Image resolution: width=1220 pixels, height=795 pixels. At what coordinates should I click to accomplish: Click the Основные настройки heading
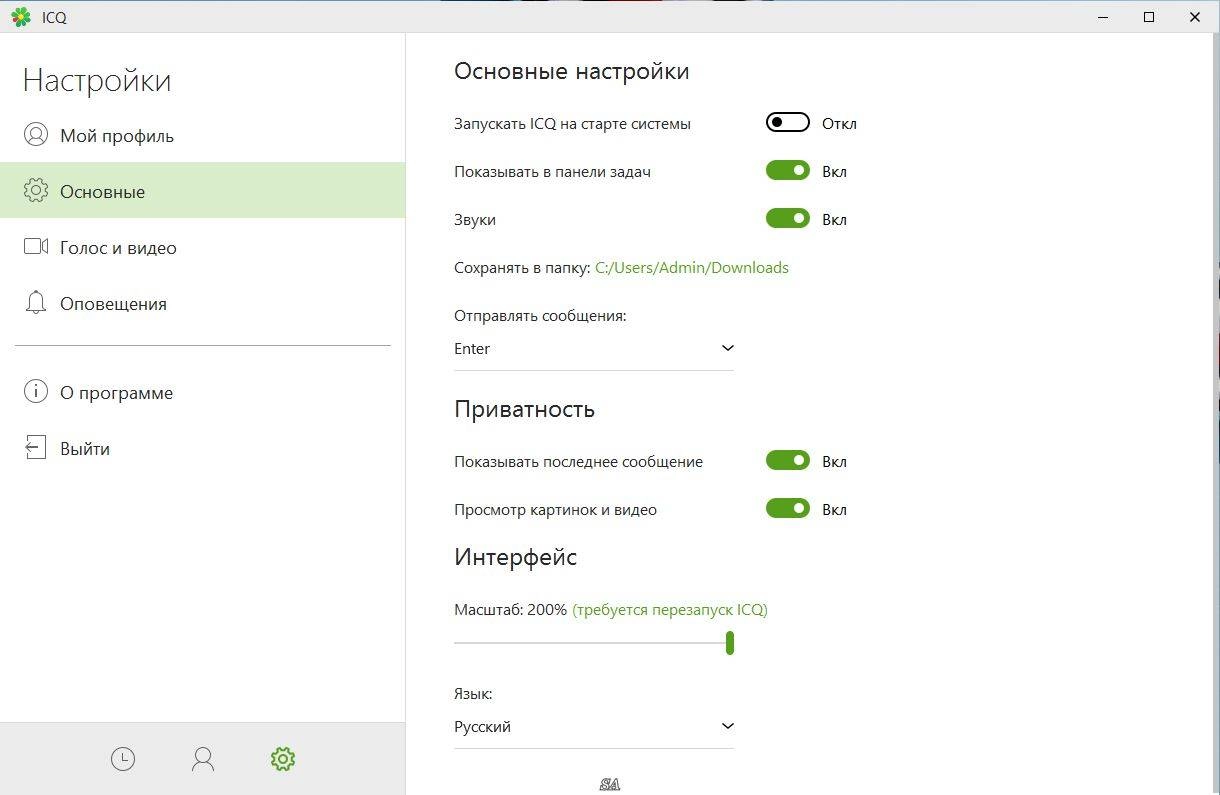[572, 71]
